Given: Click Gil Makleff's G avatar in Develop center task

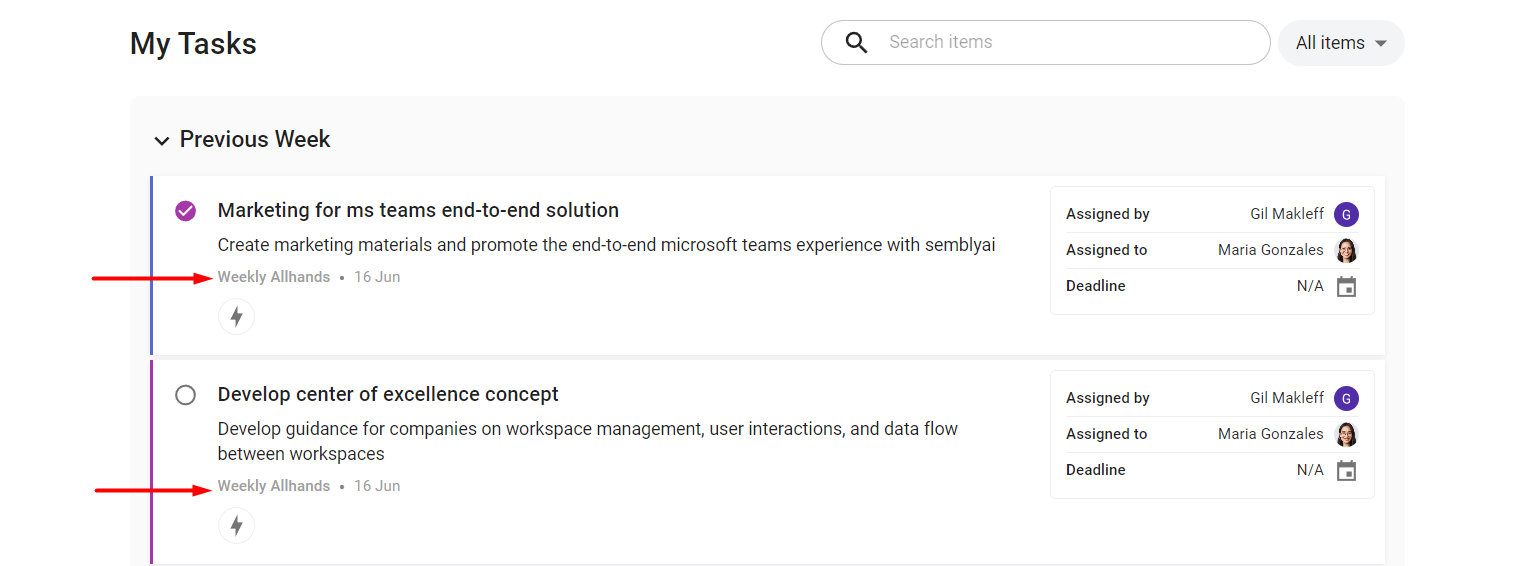Looking at the screenshot, I should [1347, 398].
